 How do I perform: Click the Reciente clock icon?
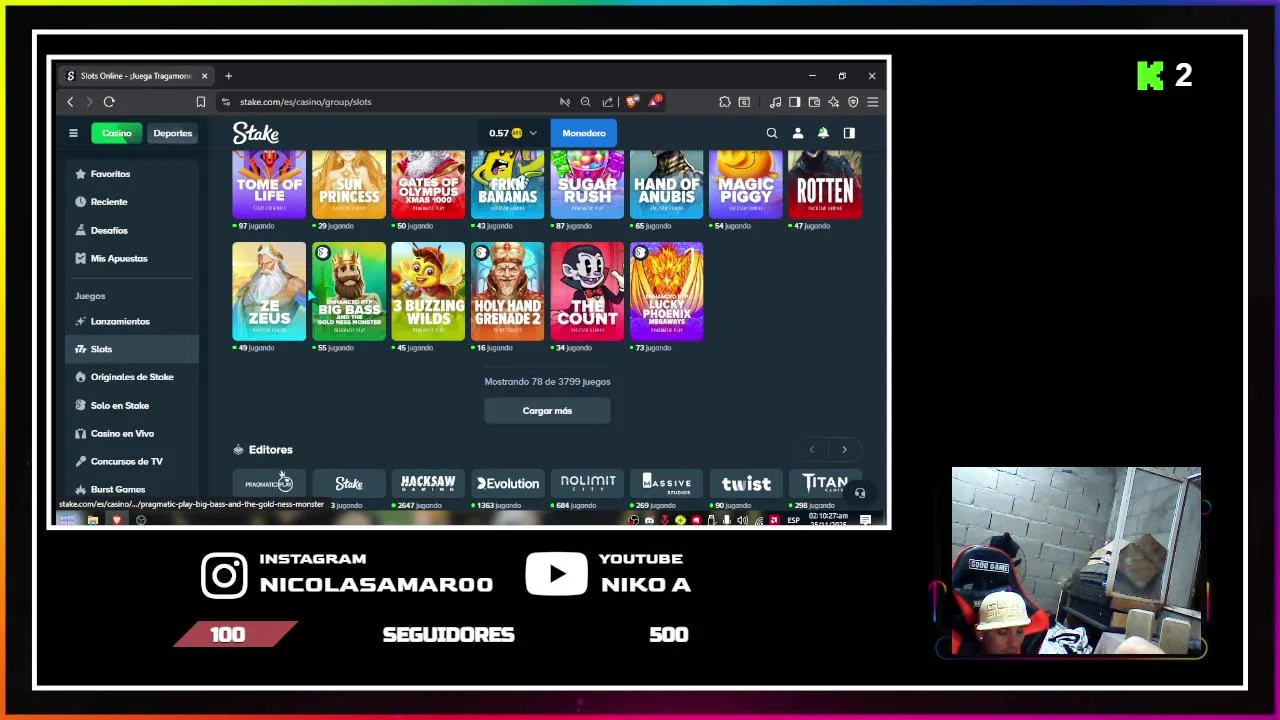point(80,202)
